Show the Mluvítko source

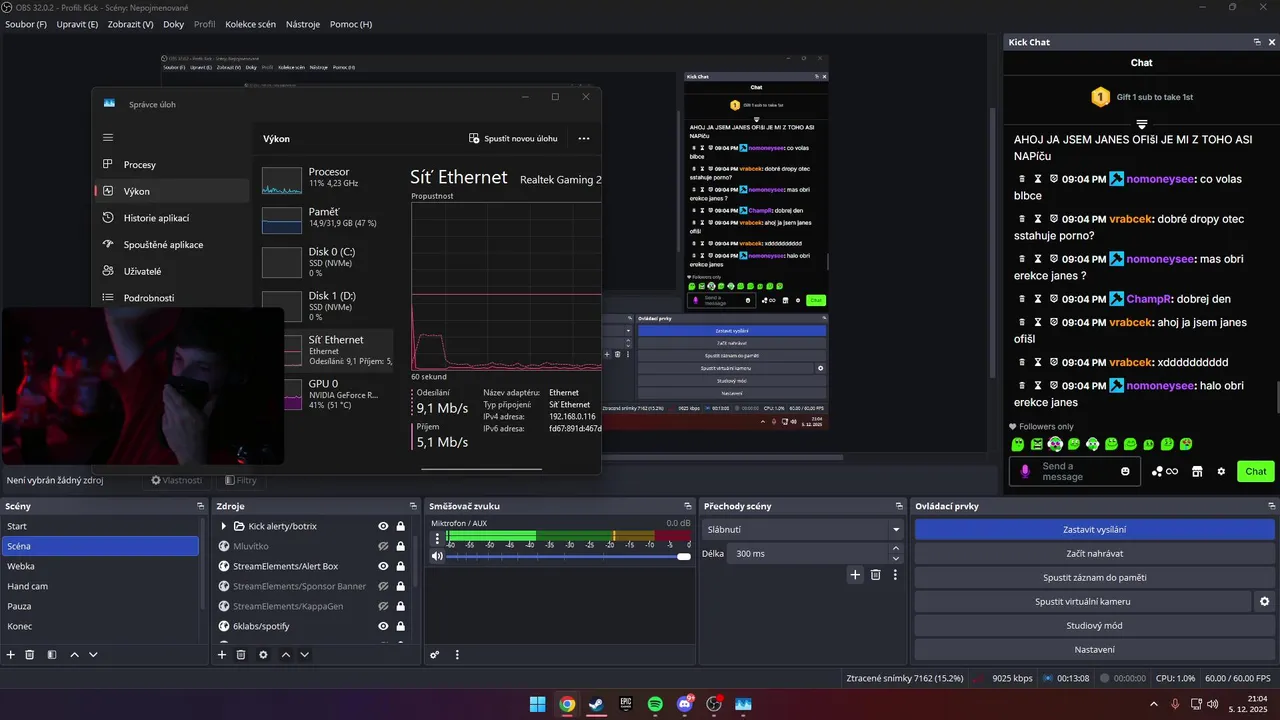pyautogui.click(x=383, y=546)
